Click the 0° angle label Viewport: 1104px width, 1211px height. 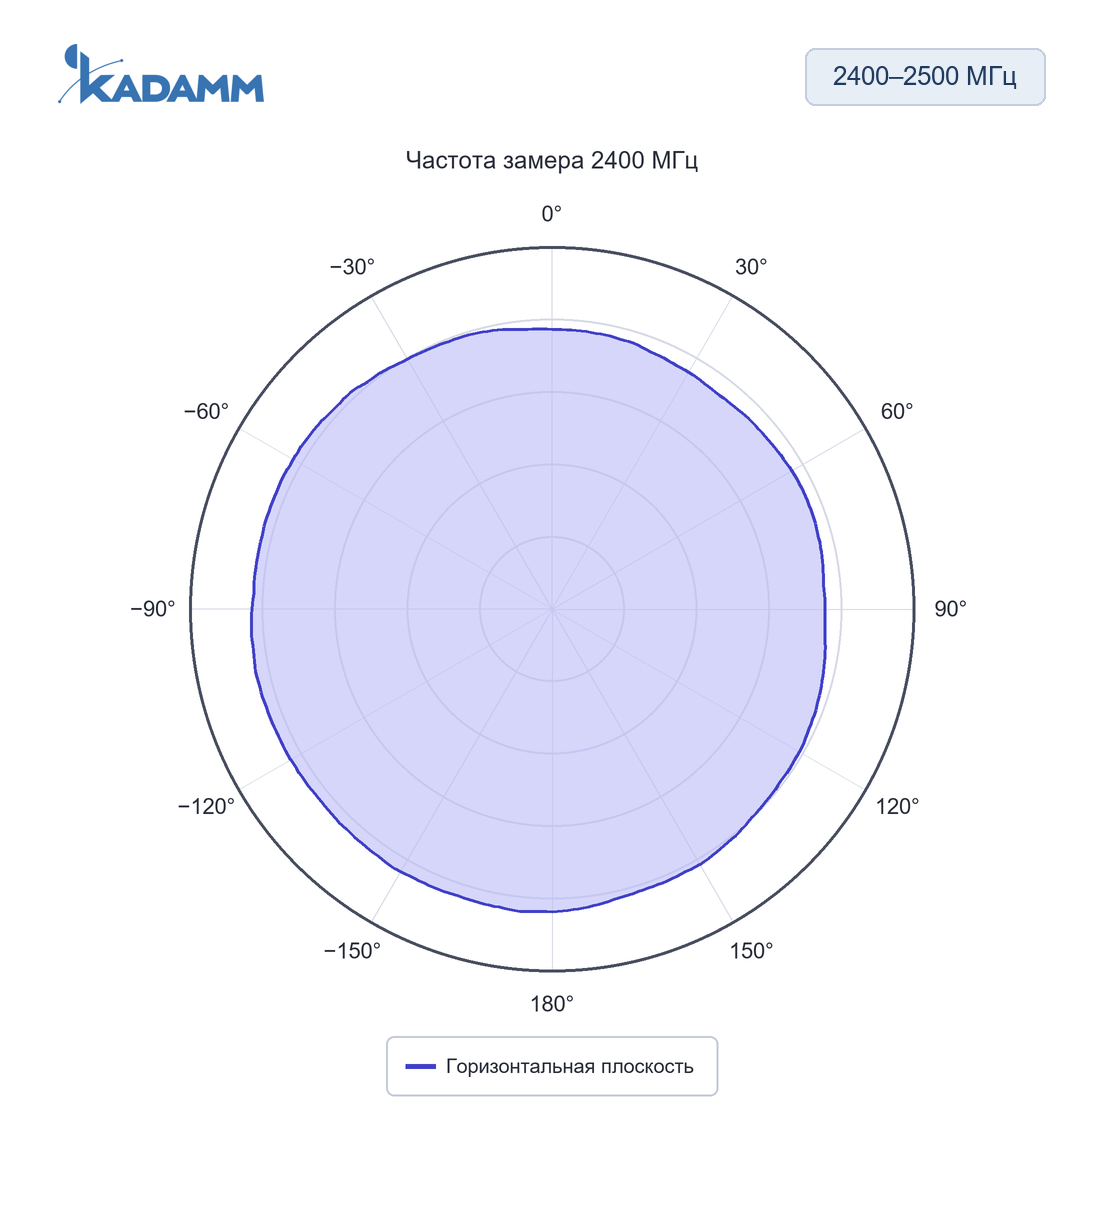pyautogui.click(x=552, y=214)
